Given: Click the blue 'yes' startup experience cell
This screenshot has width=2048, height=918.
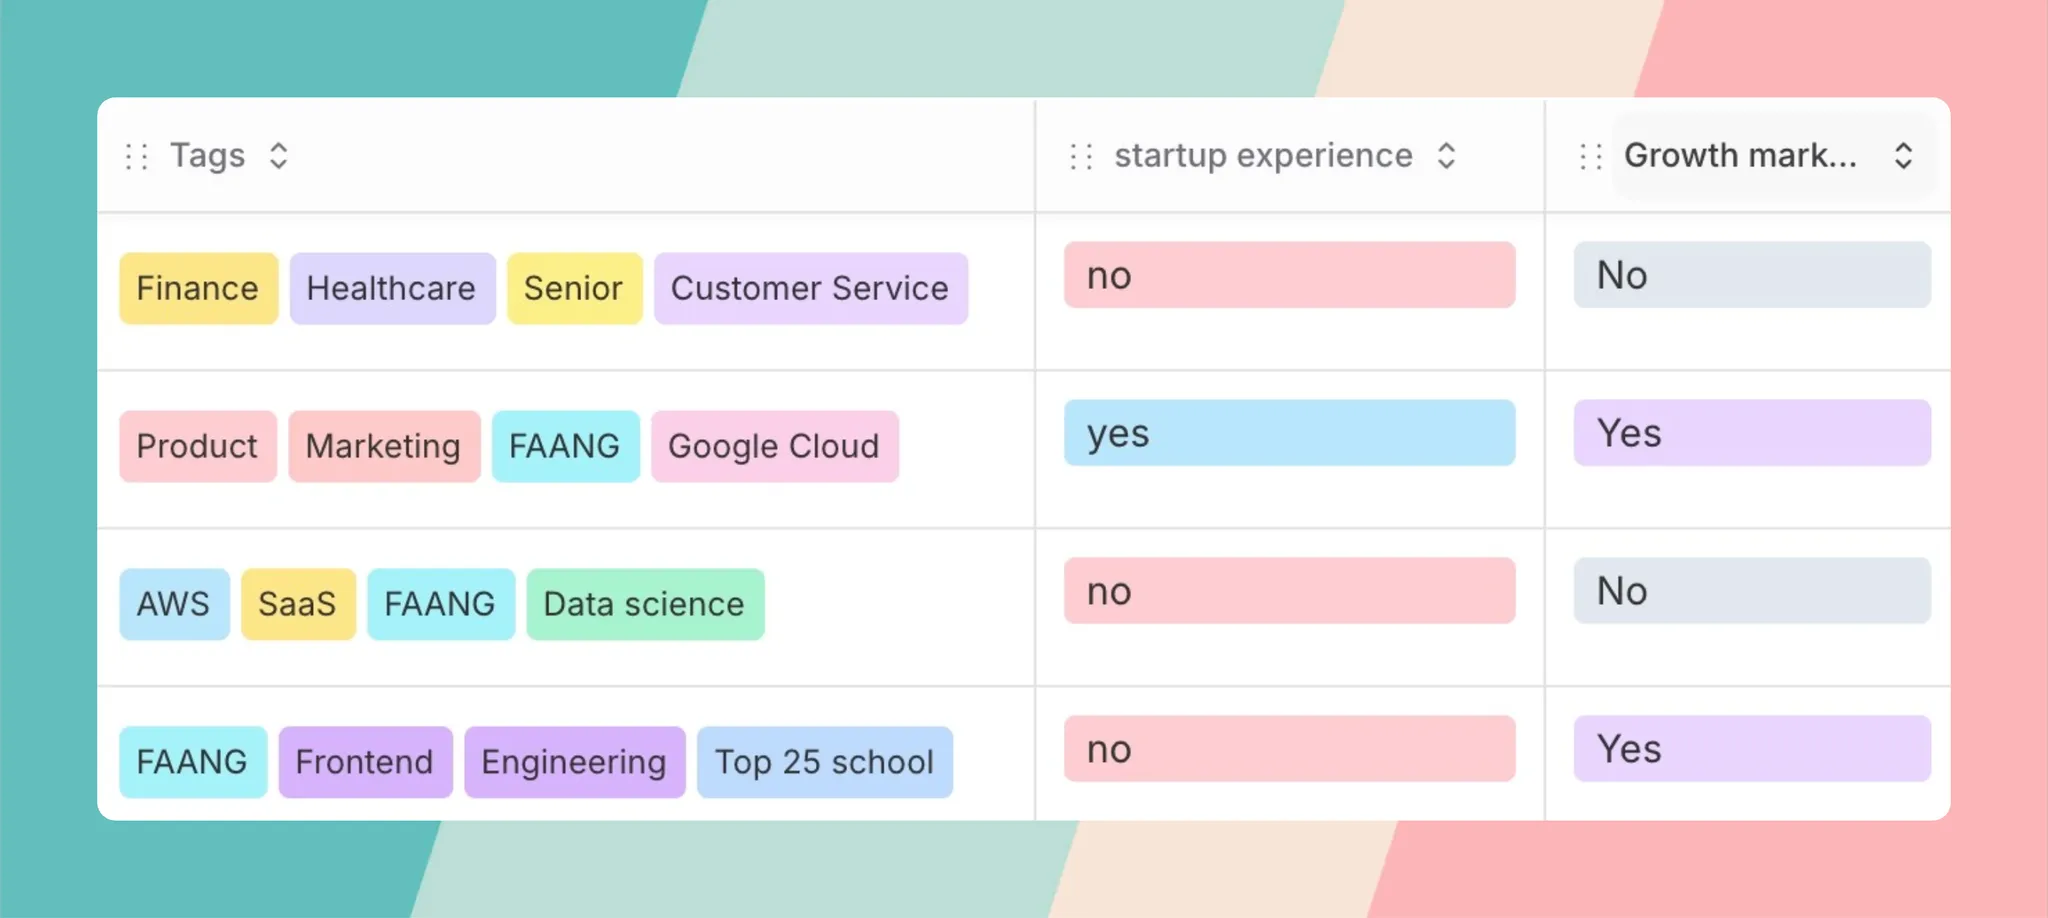Looking at the screenshot, I should tap(1289, 433).
